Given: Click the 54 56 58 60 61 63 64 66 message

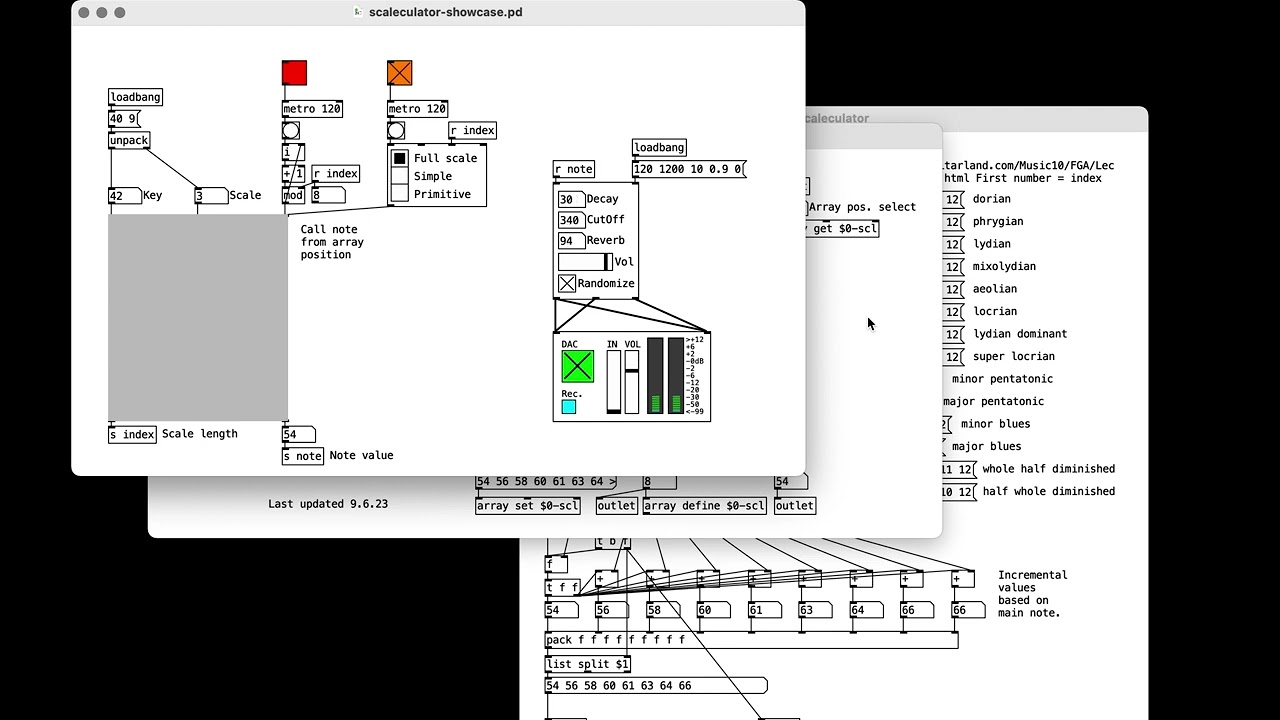Looking at the screenshot, I should [x=656, y=686].
